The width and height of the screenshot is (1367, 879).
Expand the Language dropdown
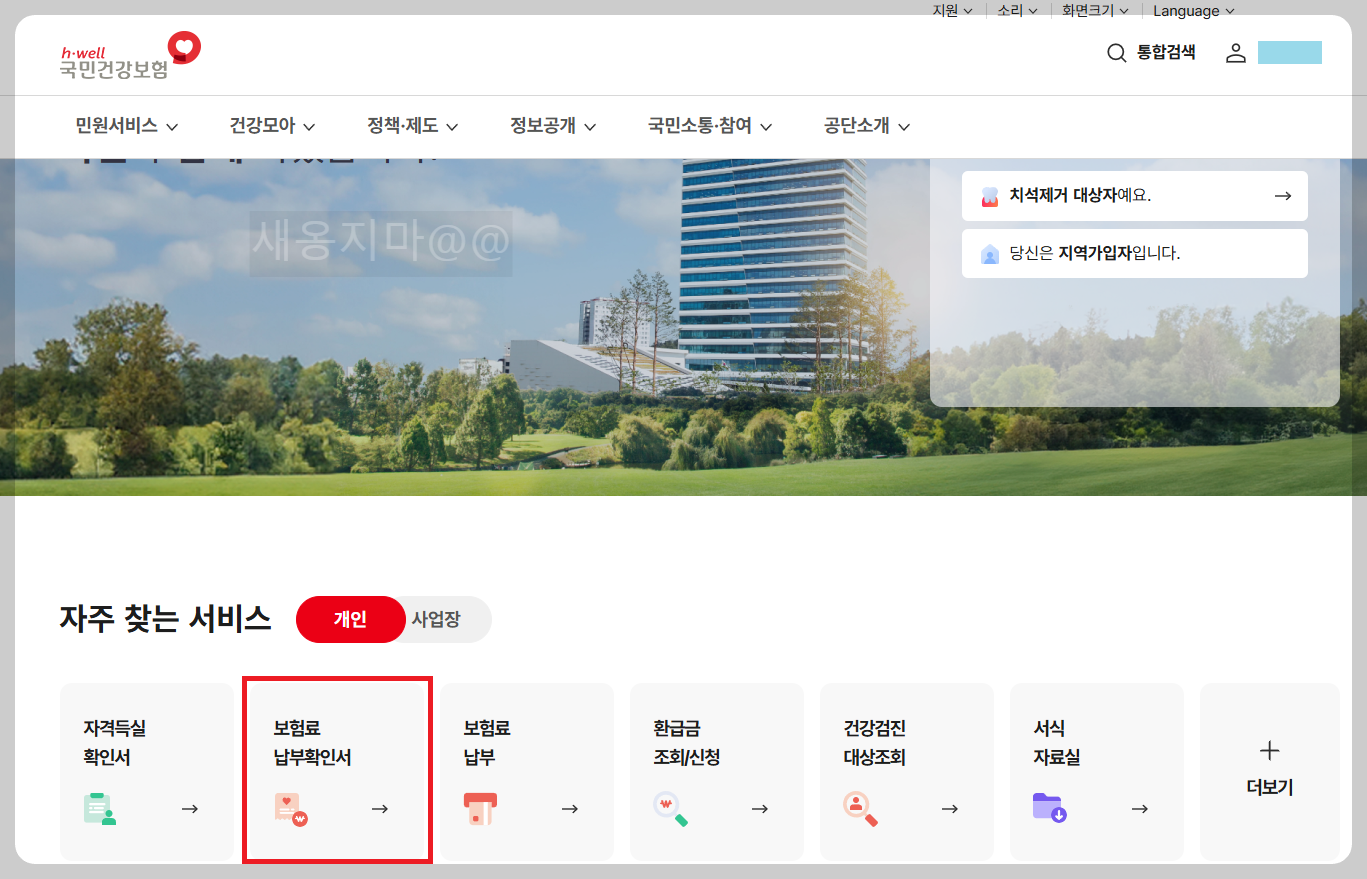(x=1193, y=10)
